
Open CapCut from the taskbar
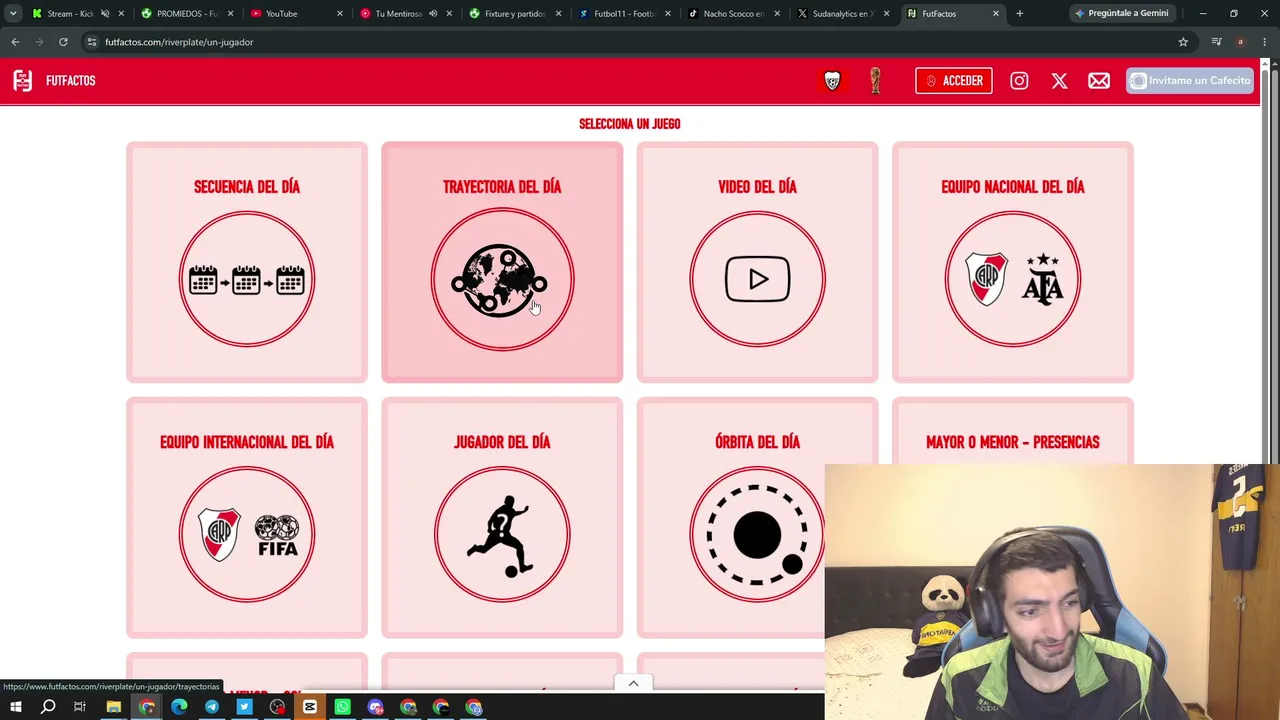click(310, 708)
